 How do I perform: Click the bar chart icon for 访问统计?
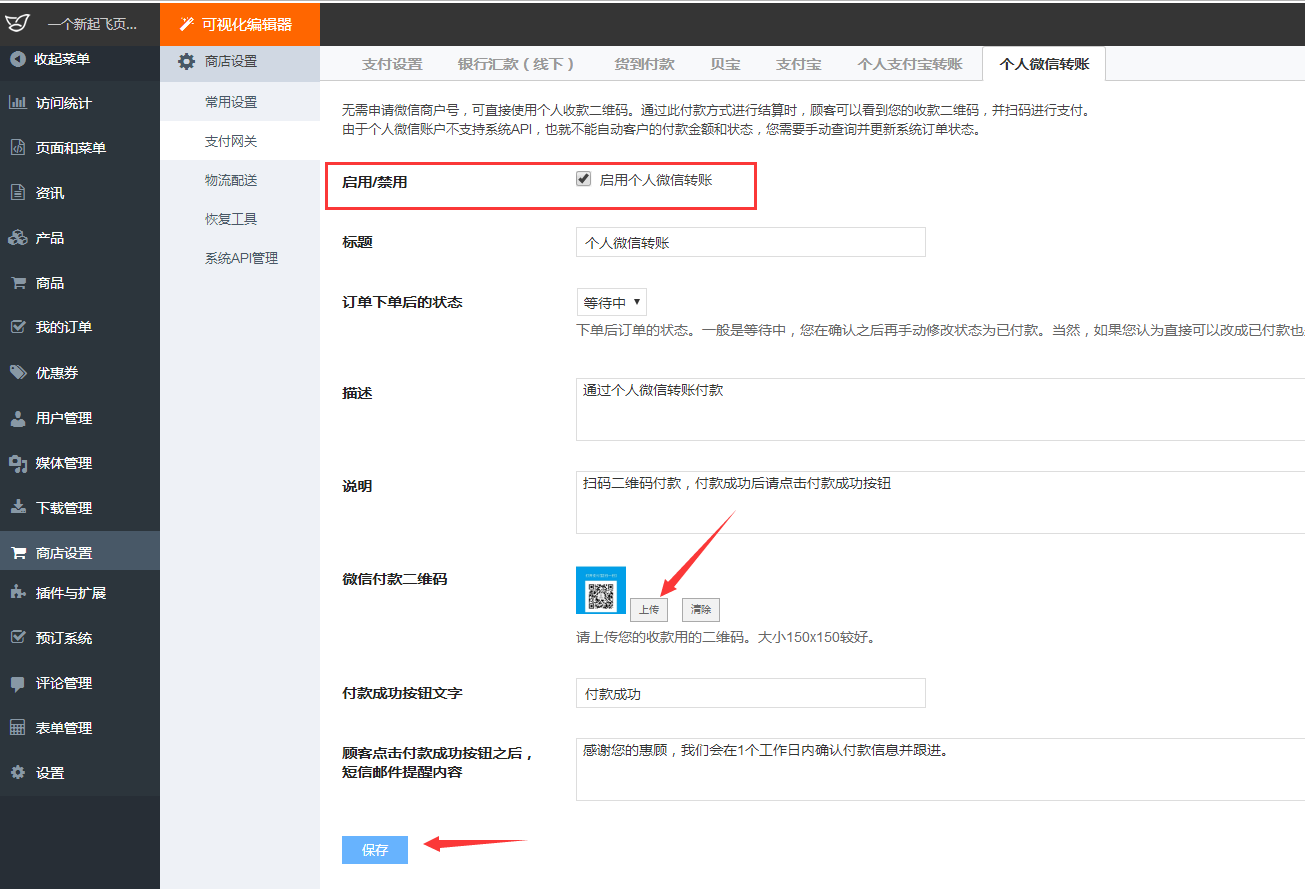point(17,102)
